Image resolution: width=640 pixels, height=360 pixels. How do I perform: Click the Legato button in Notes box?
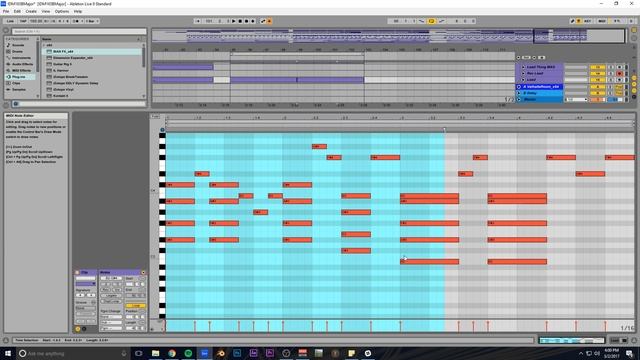[111, 296]
